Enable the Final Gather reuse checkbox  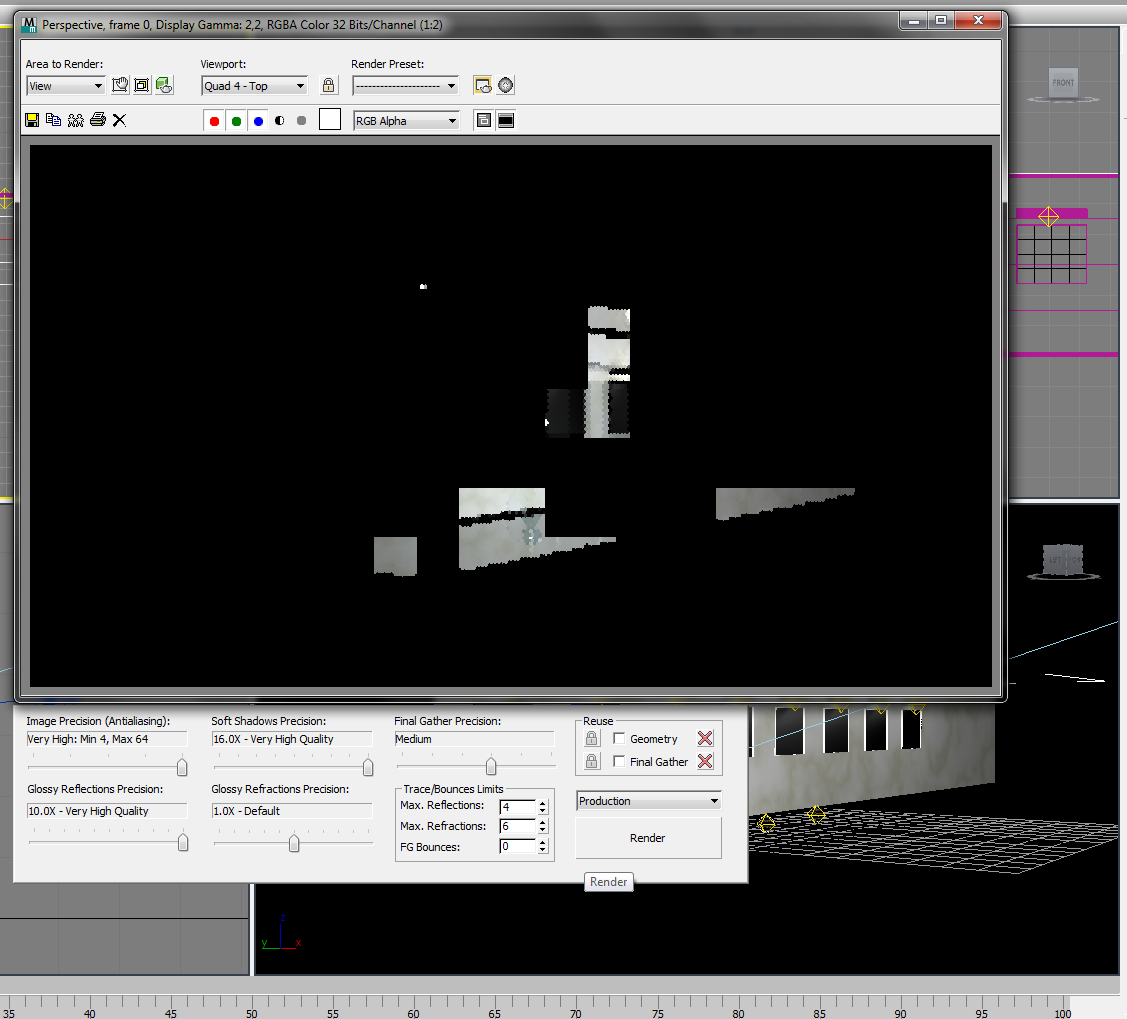click(619, 762)
